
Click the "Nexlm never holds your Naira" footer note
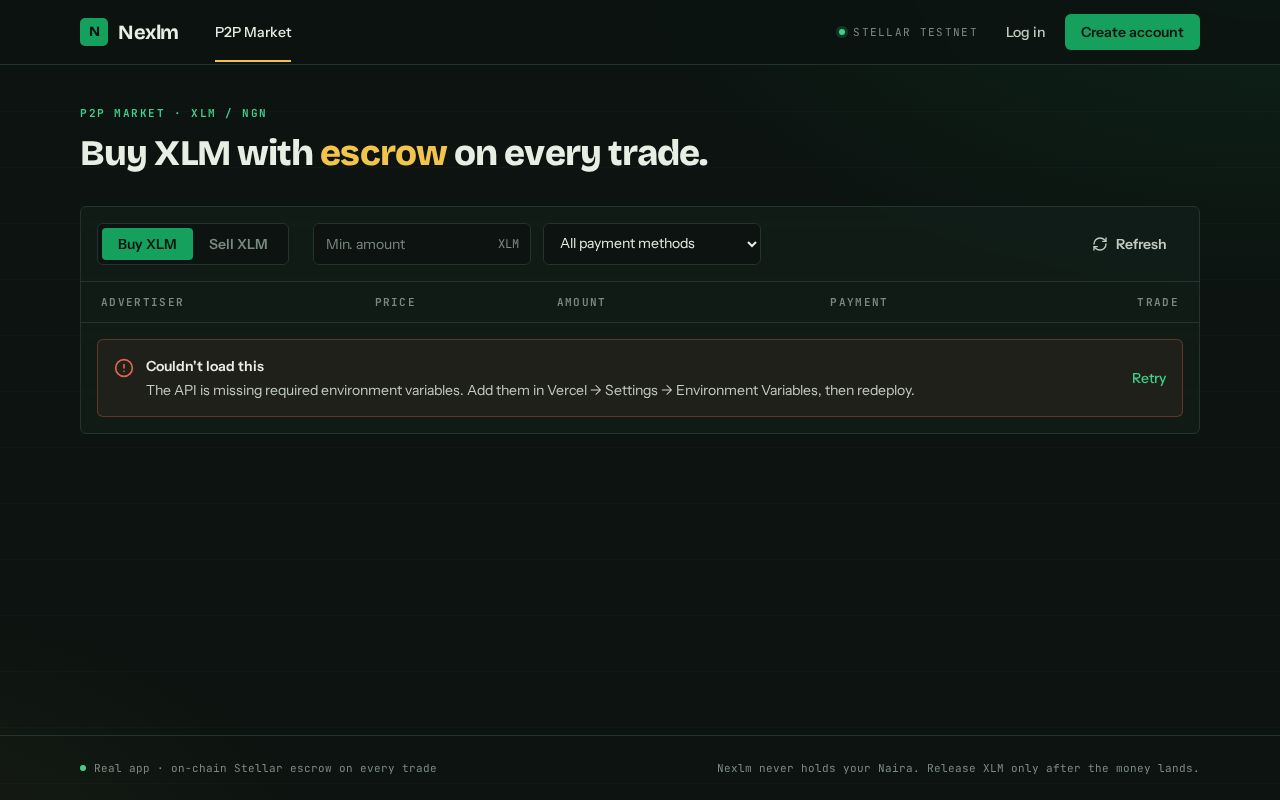[958, 768]
